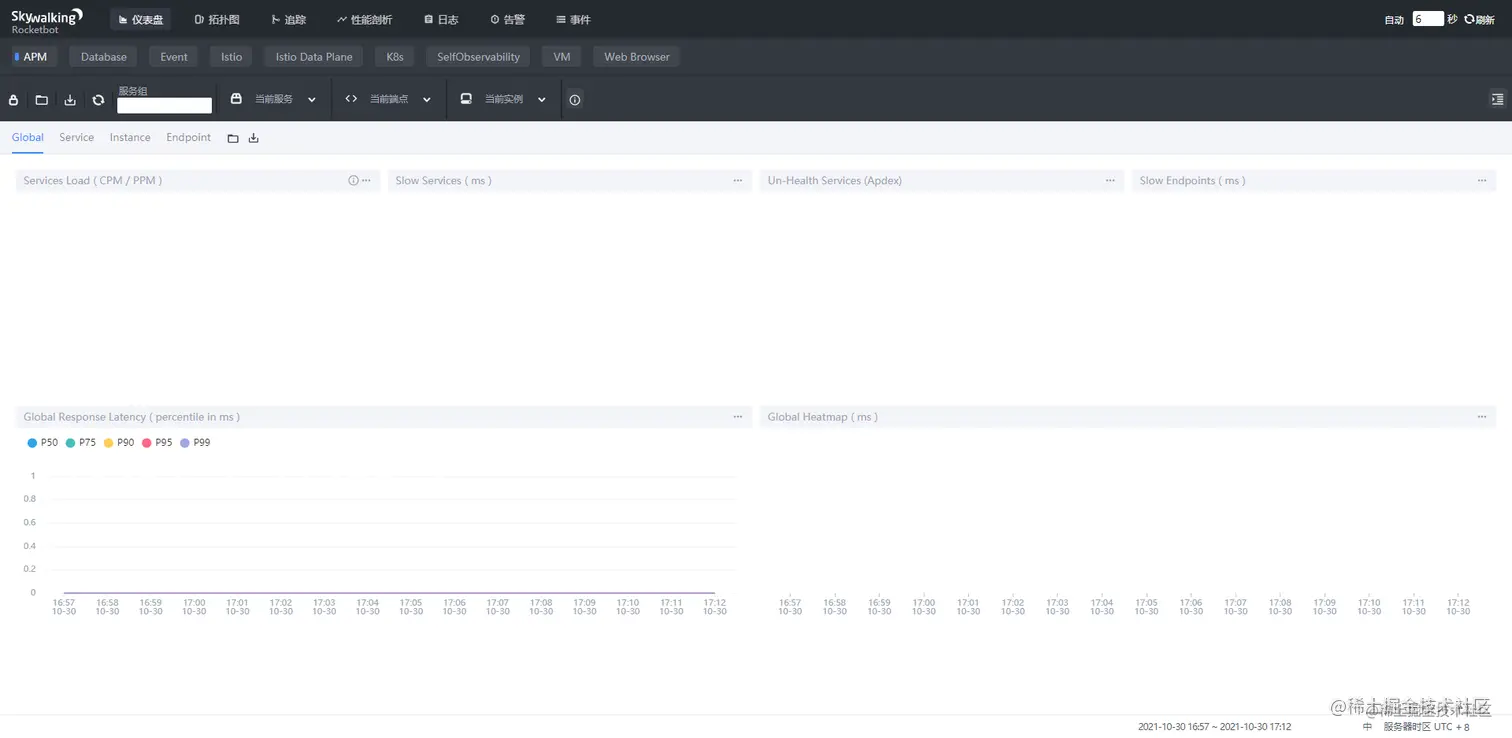Click the download icon next to Endpoint tab
Viewport: 1512px width, 738px height.
[x=254, y=138]
